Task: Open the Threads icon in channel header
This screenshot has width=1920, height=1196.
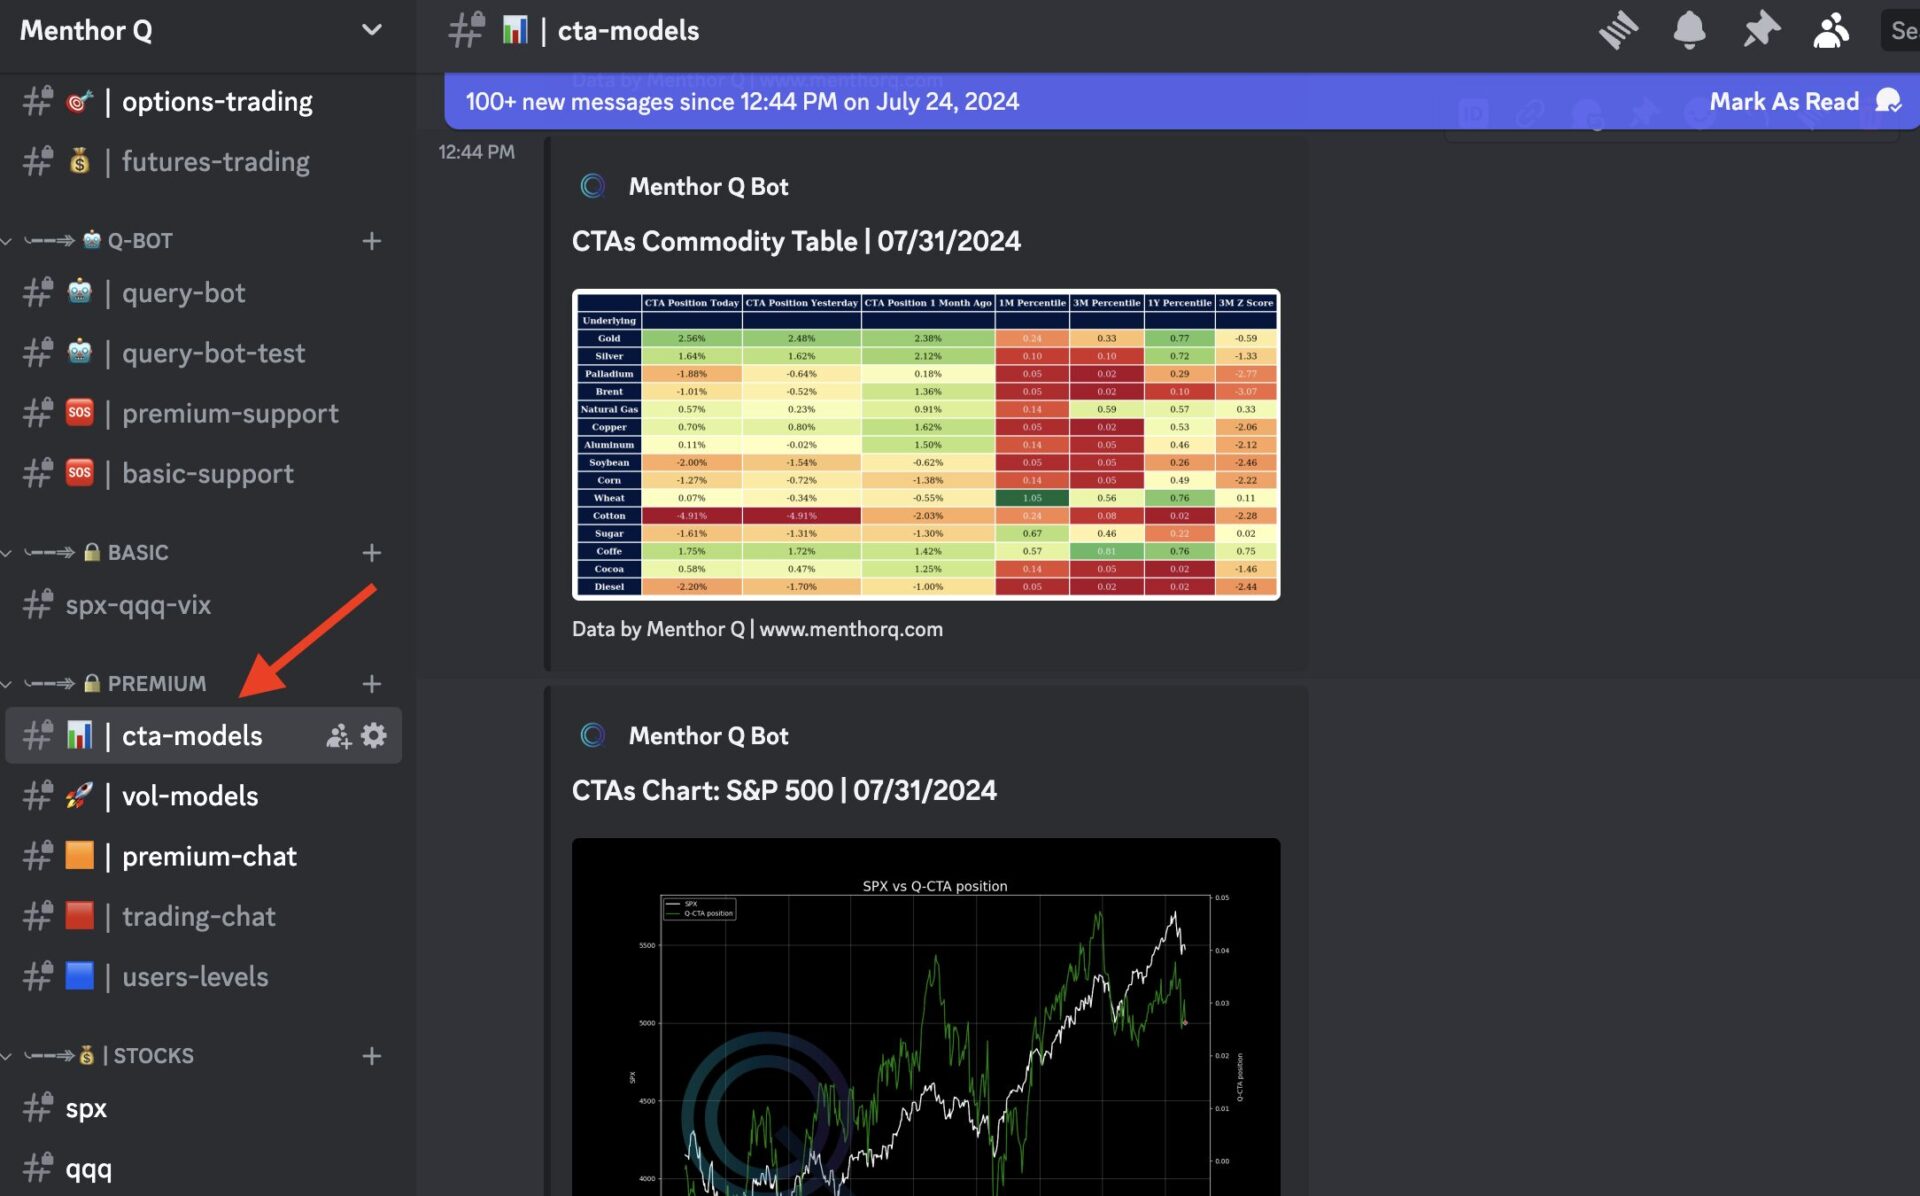Action: [x=1617, y=30]
